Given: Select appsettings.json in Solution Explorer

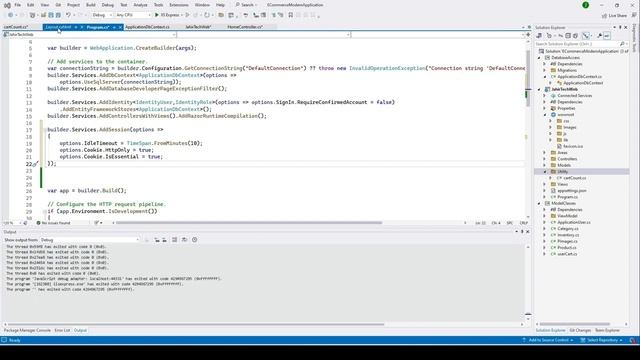Looking at the screenshot, I should (x=571, y=191).
